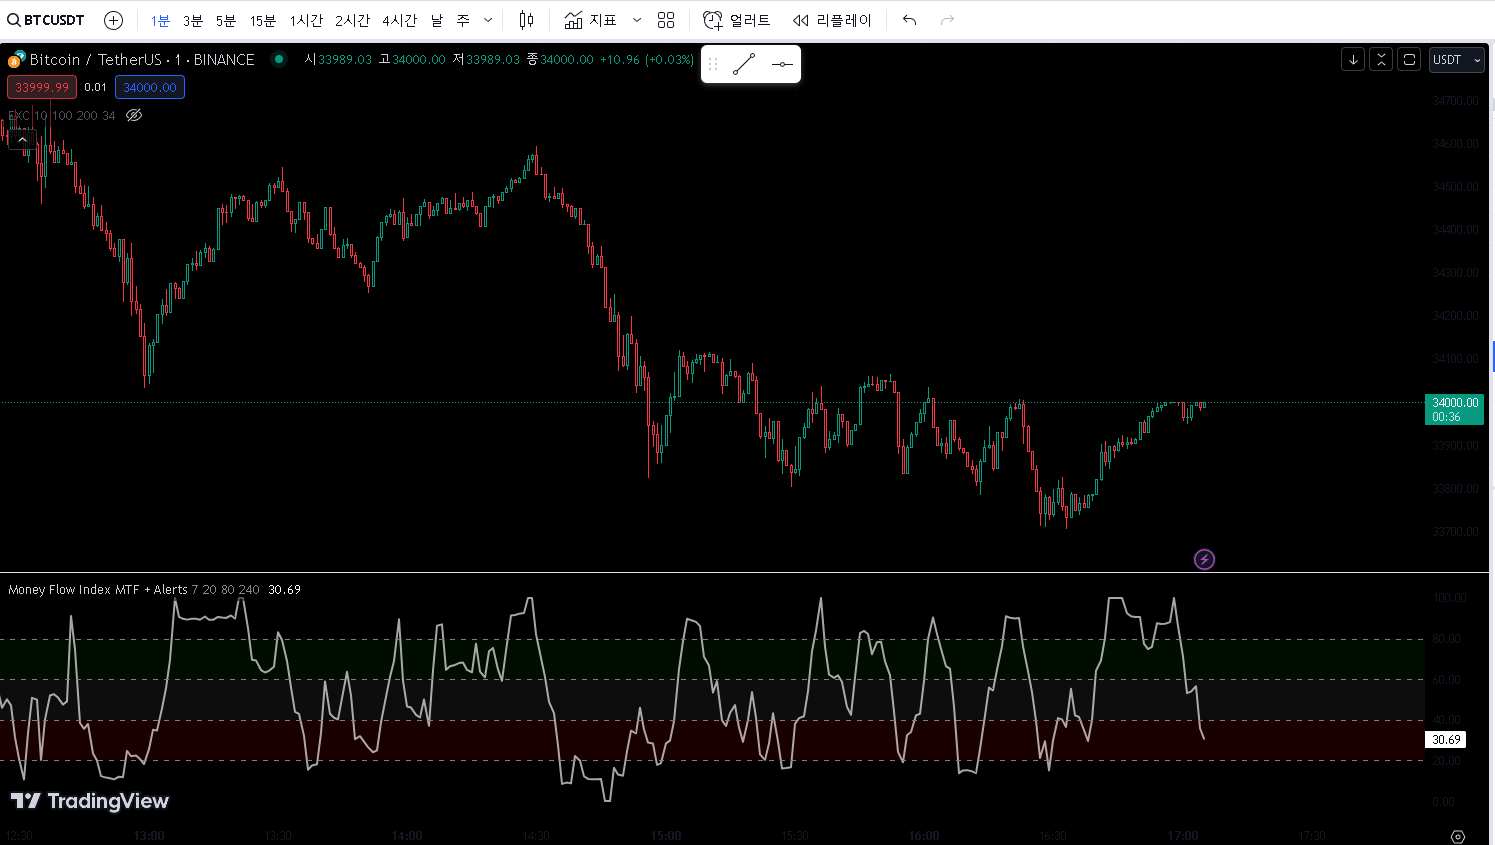Switch to the 4시간 timeframe

coord(399,20)
